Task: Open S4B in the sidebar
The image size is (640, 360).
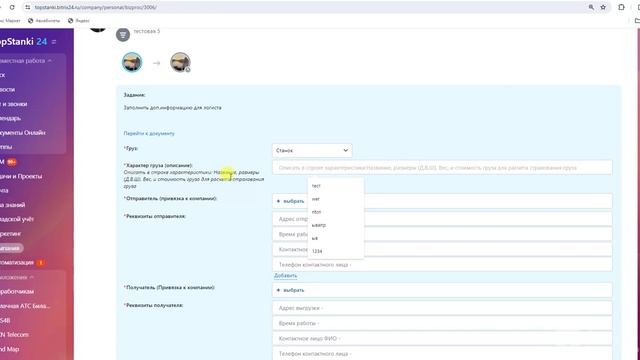Action: tap(5, 320)
